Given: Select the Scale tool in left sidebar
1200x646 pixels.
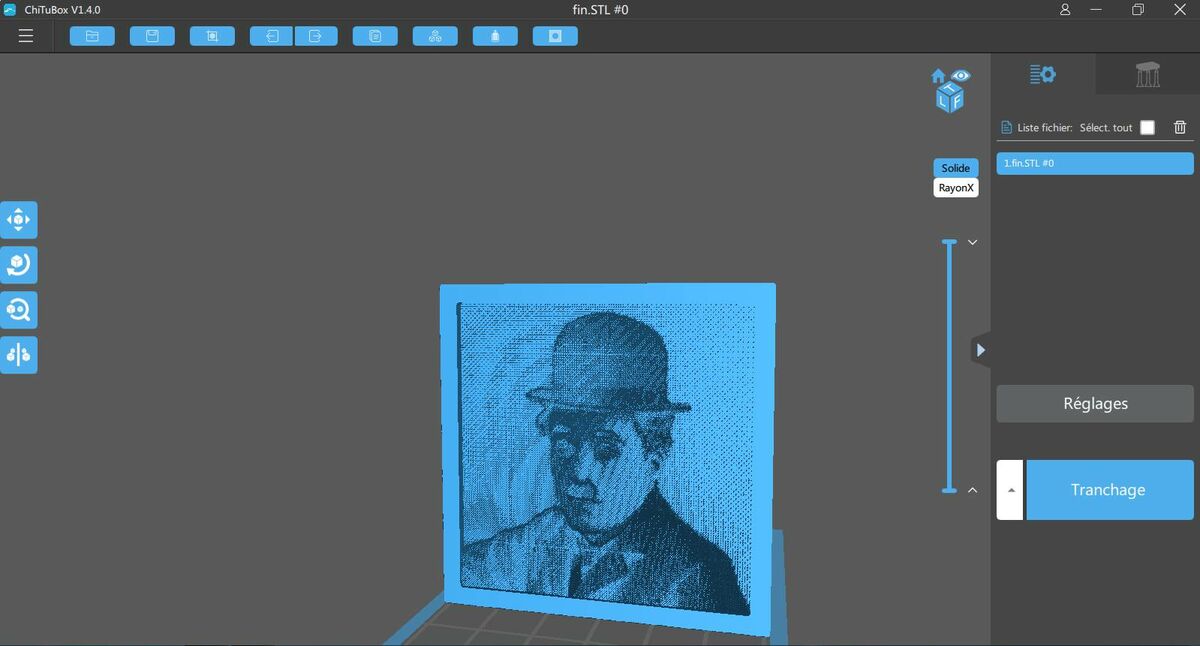Looking at the screenshot, I should pyautogui.click(x=19, y=310).
